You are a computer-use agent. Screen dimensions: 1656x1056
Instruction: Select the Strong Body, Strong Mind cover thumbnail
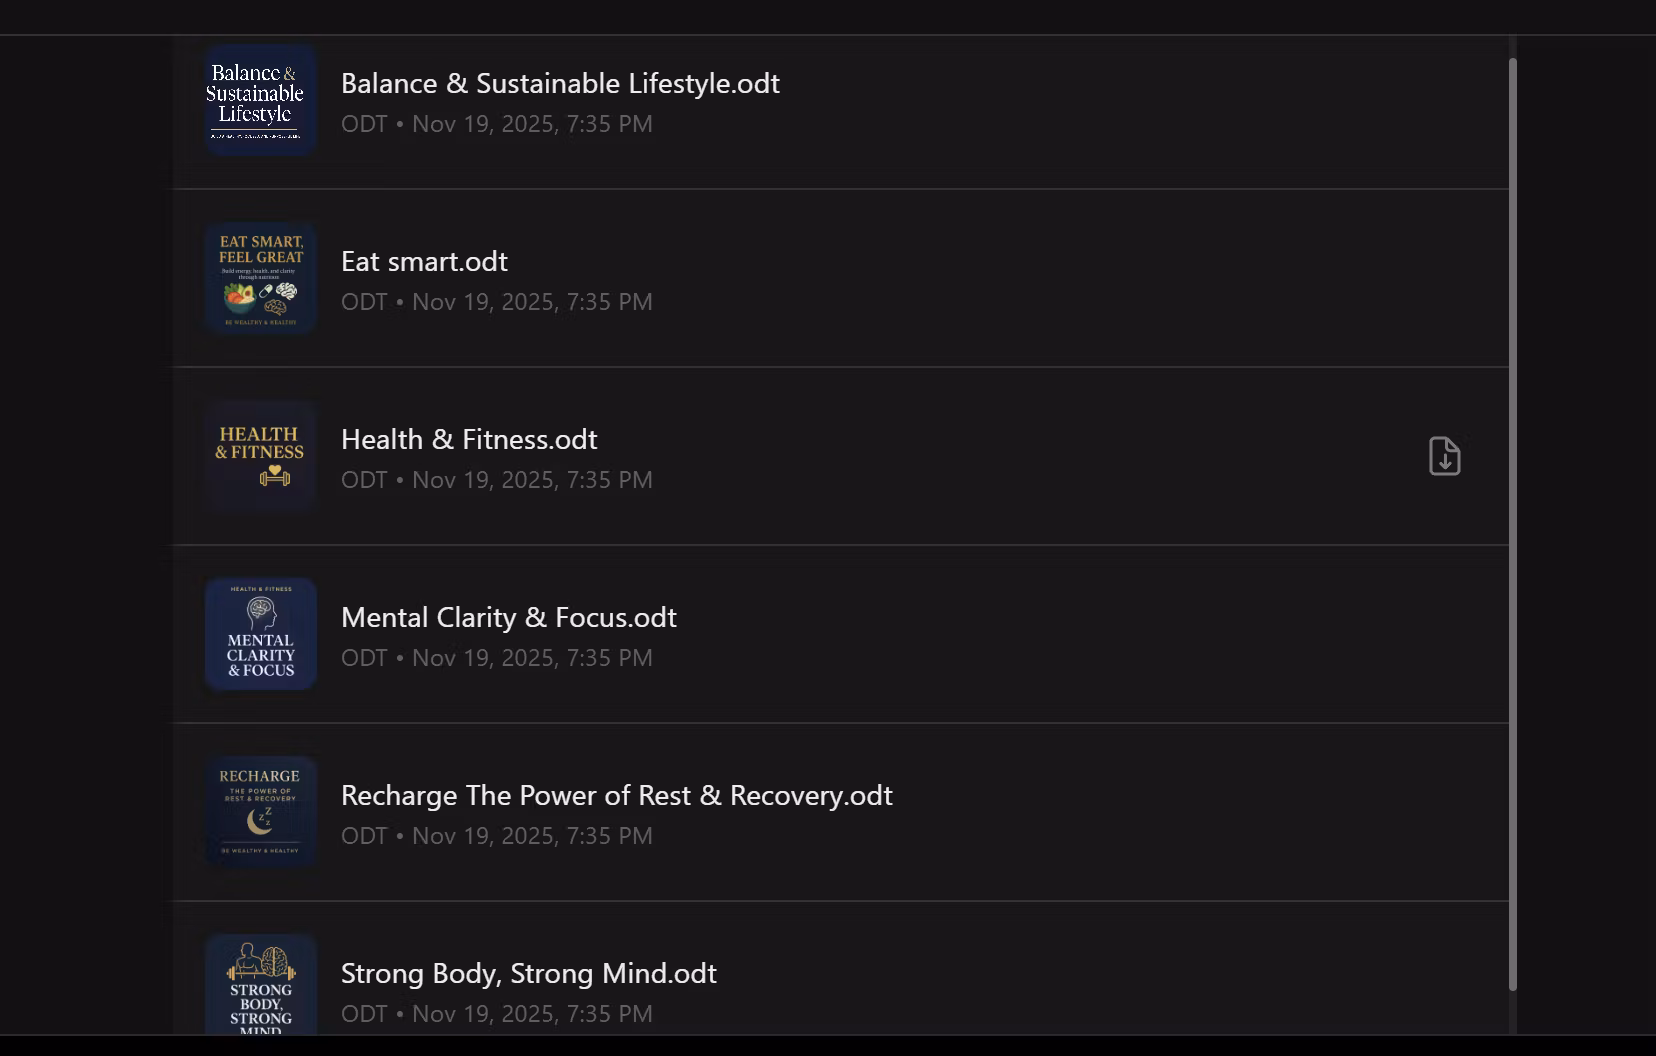coord(260,986)
